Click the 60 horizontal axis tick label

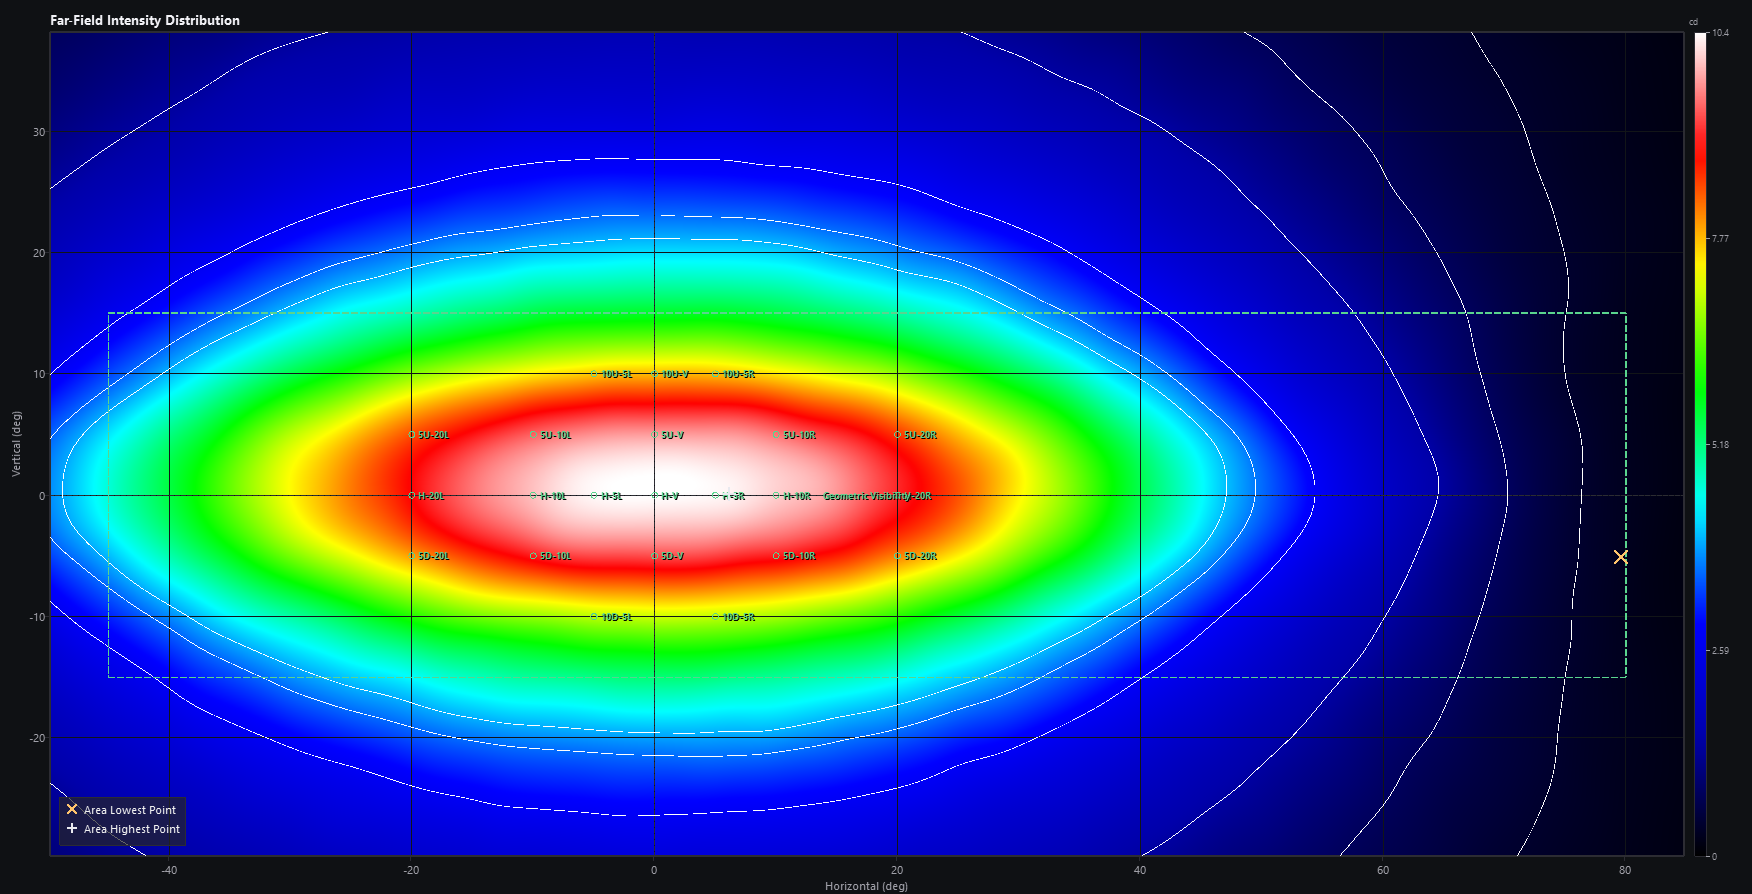(1383, 870)
